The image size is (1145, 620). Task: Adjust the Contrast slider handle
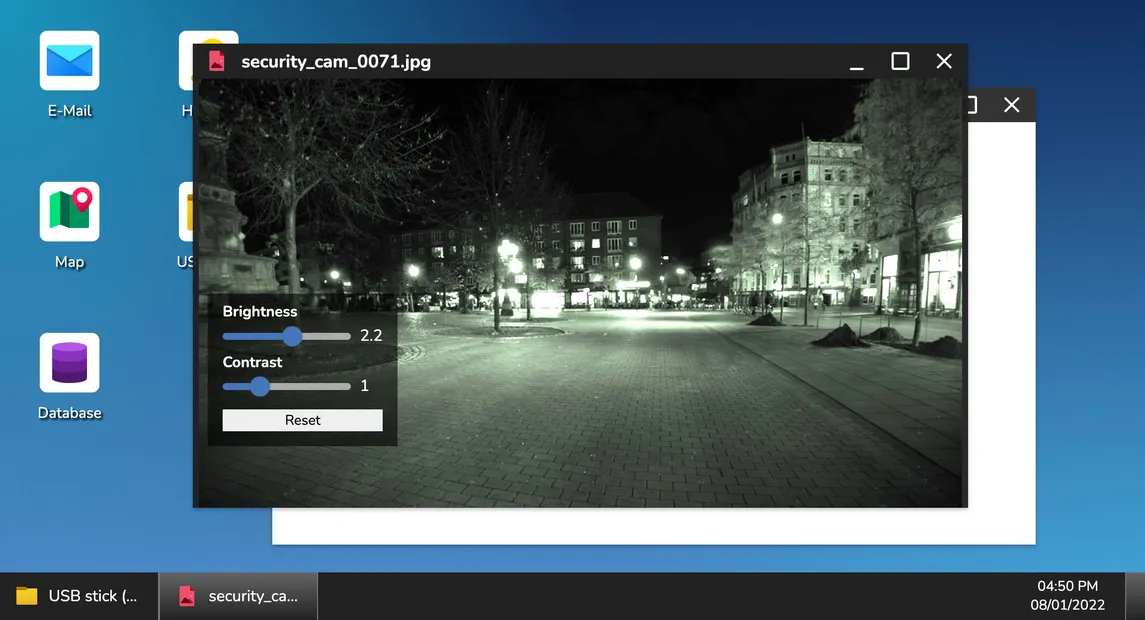point(259,386)
